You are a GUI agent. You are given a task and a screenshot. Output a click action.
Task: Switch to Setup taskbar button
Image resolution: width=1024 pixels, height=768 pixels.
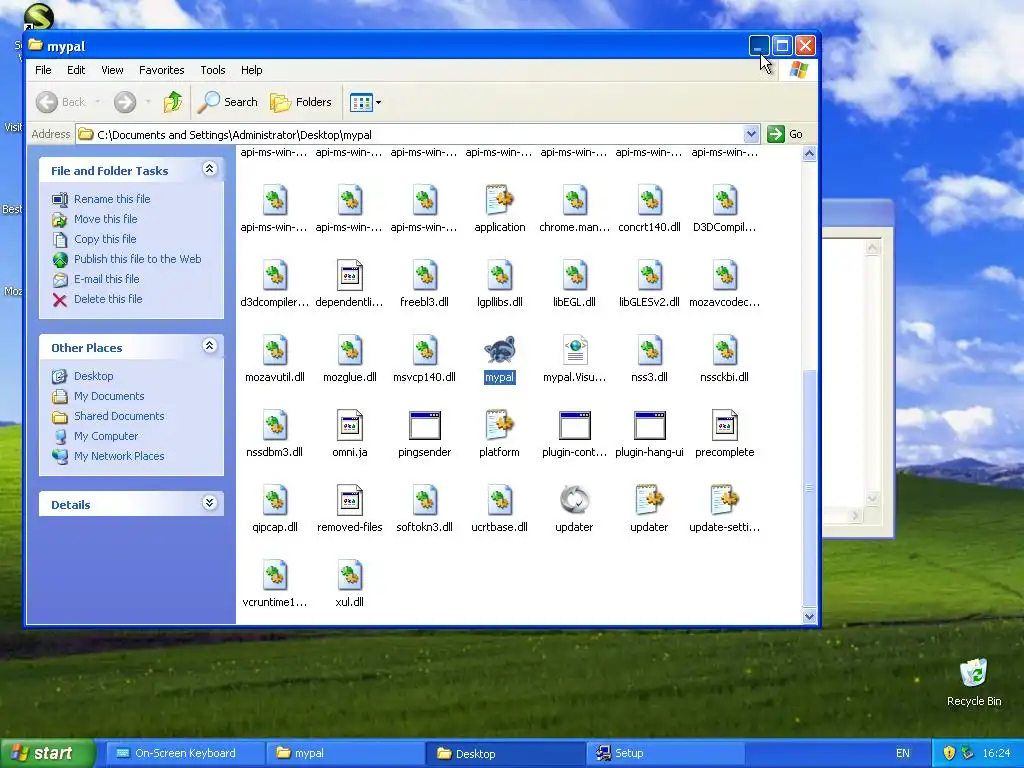(665, 753)
